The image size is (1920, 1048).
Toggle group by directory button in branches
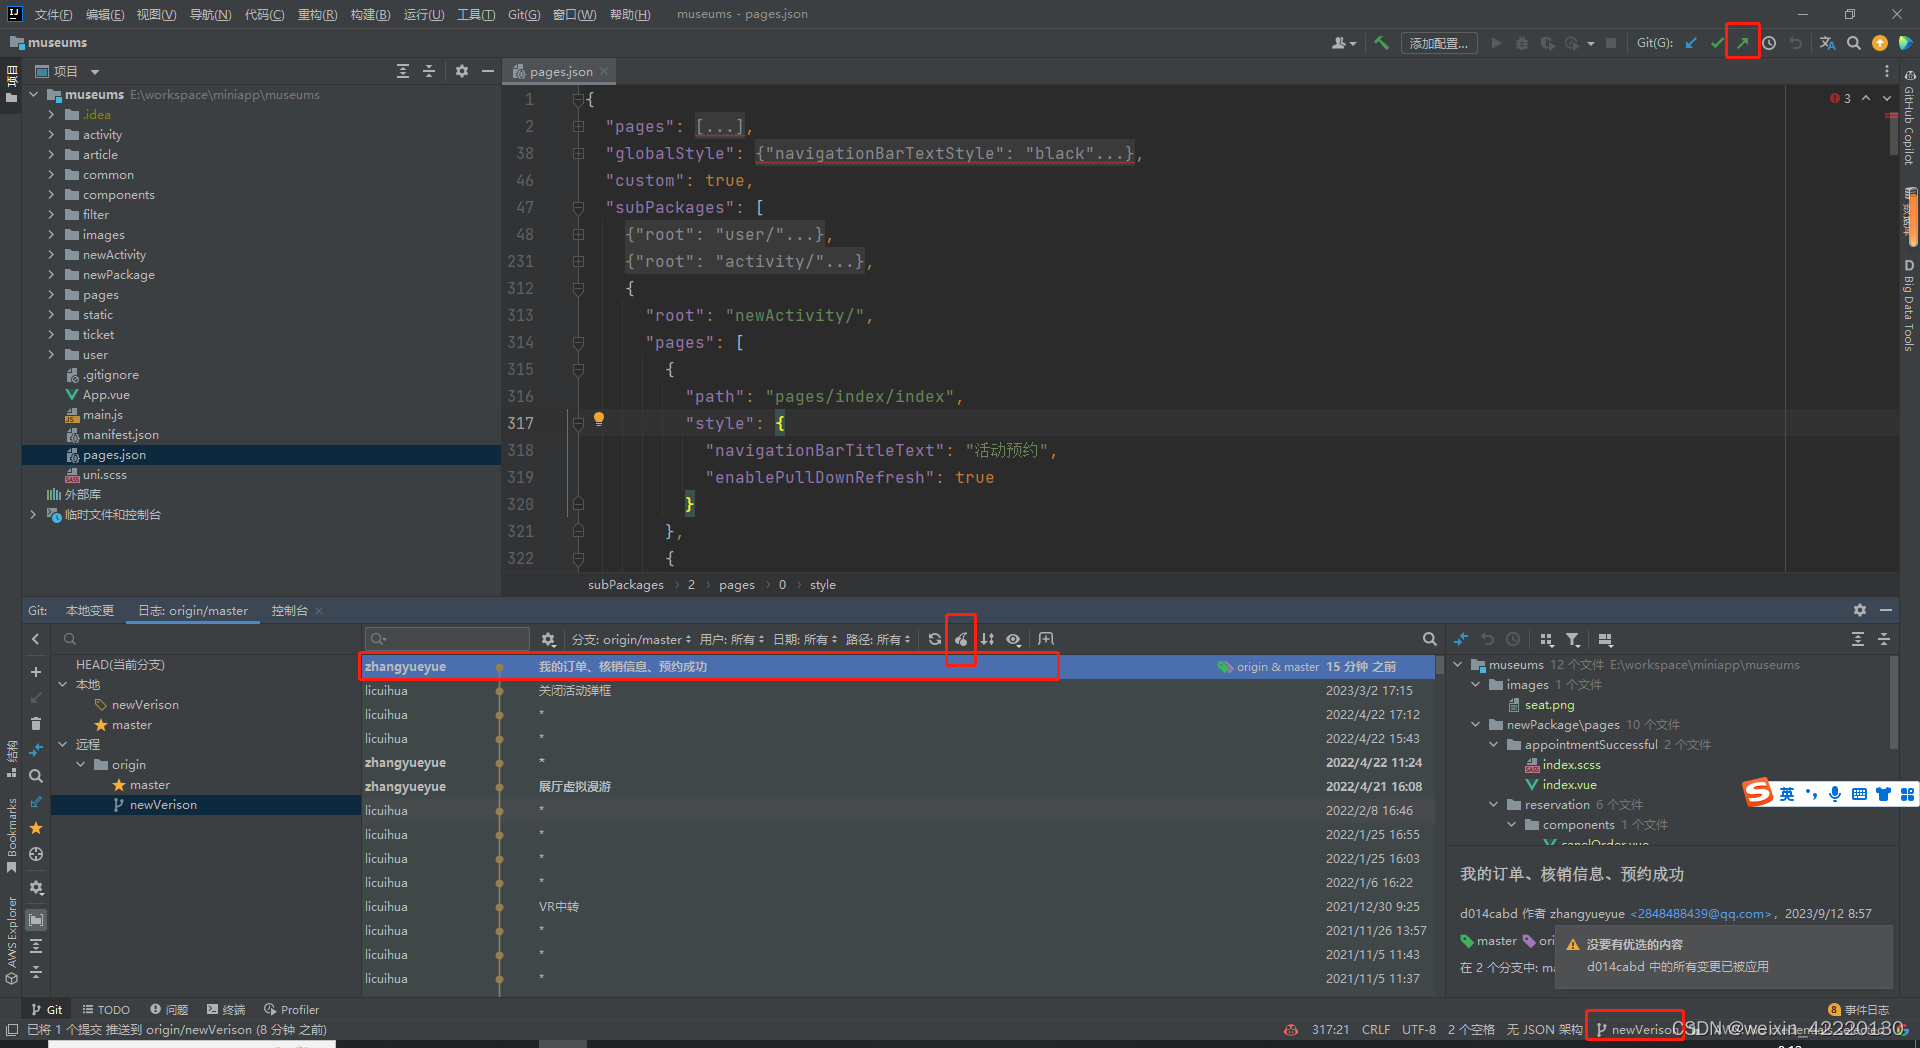36,920
